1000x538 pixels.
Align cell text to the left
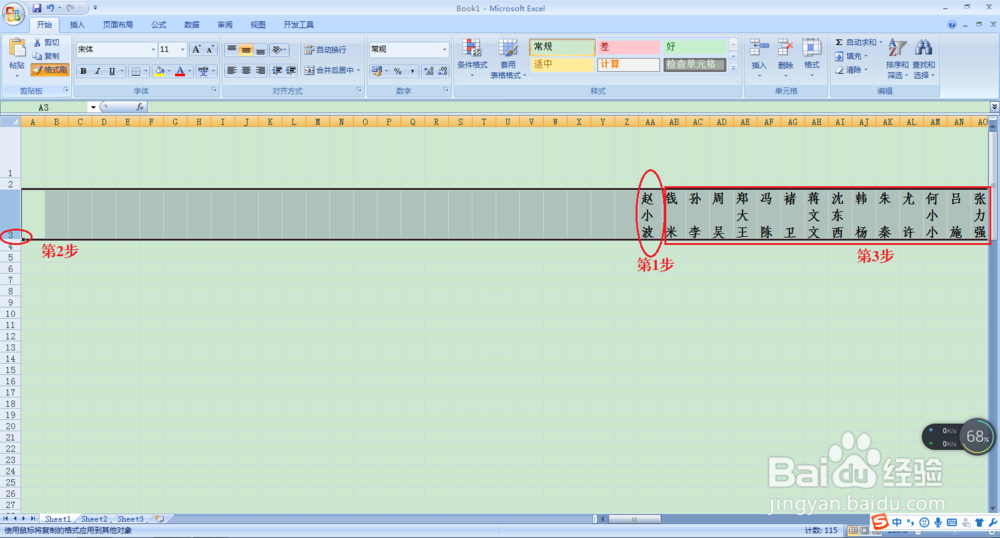coord(232,70)
